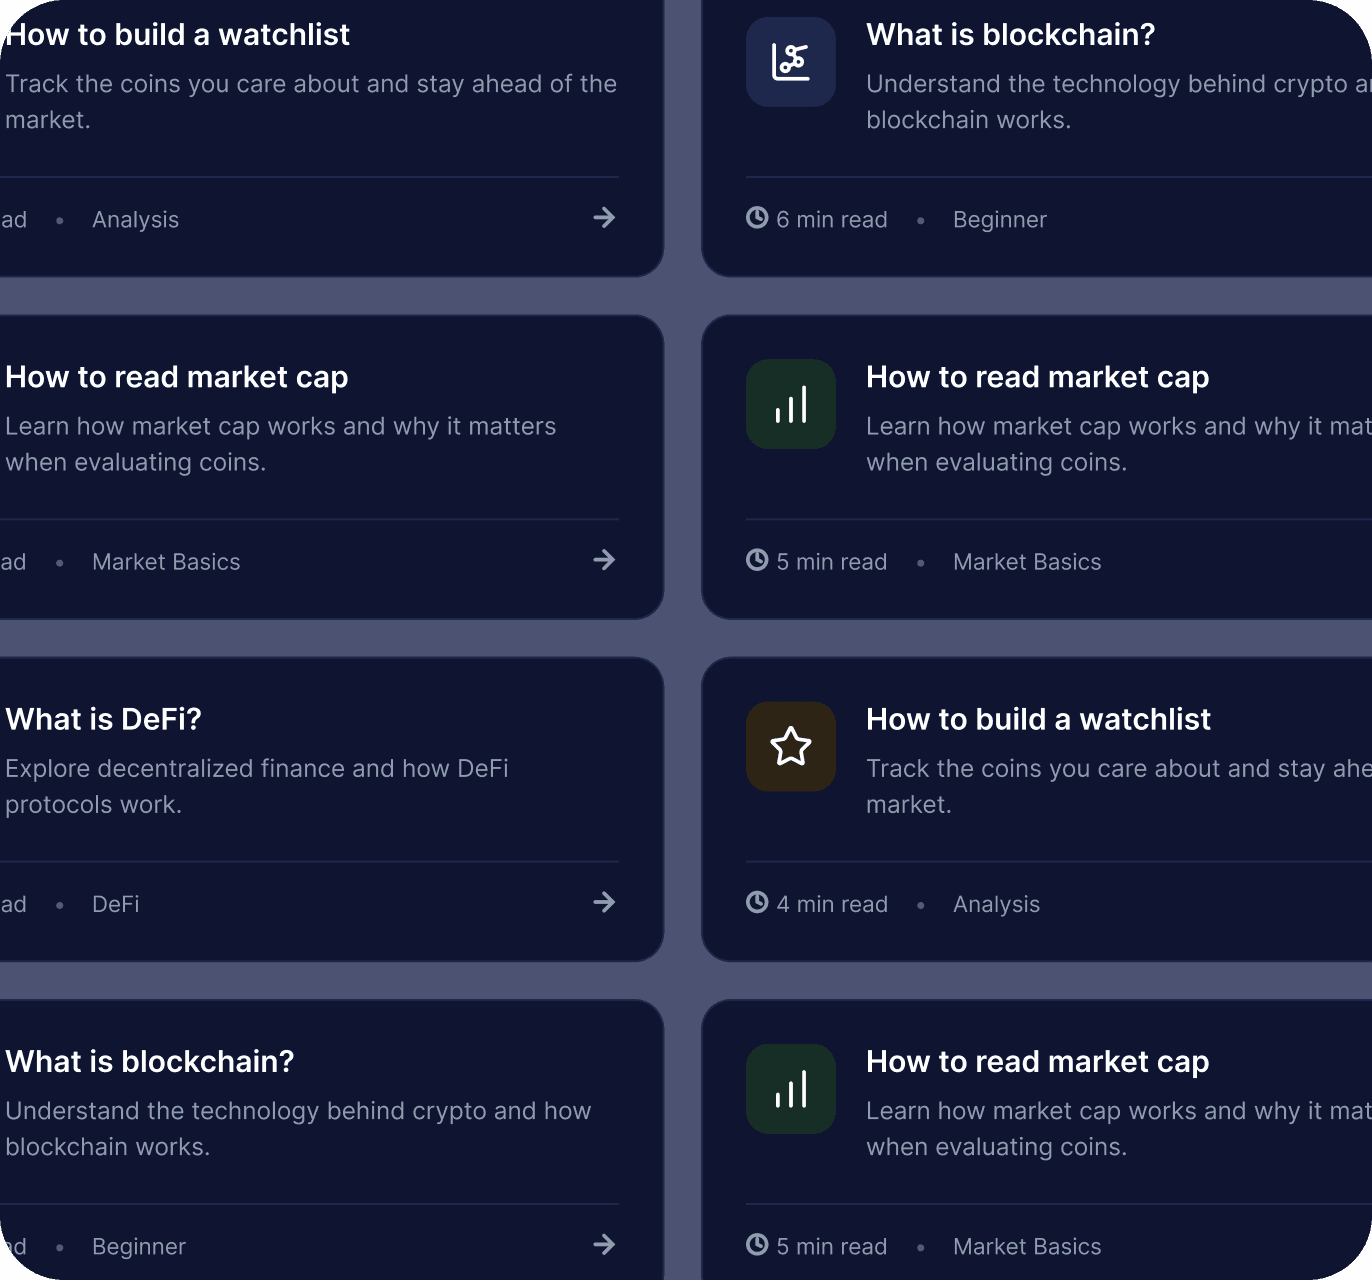Viewport: 1372px width, 1280px height.
Task: Click the clock icon next to 6 min read
Action: click(757, 218)
